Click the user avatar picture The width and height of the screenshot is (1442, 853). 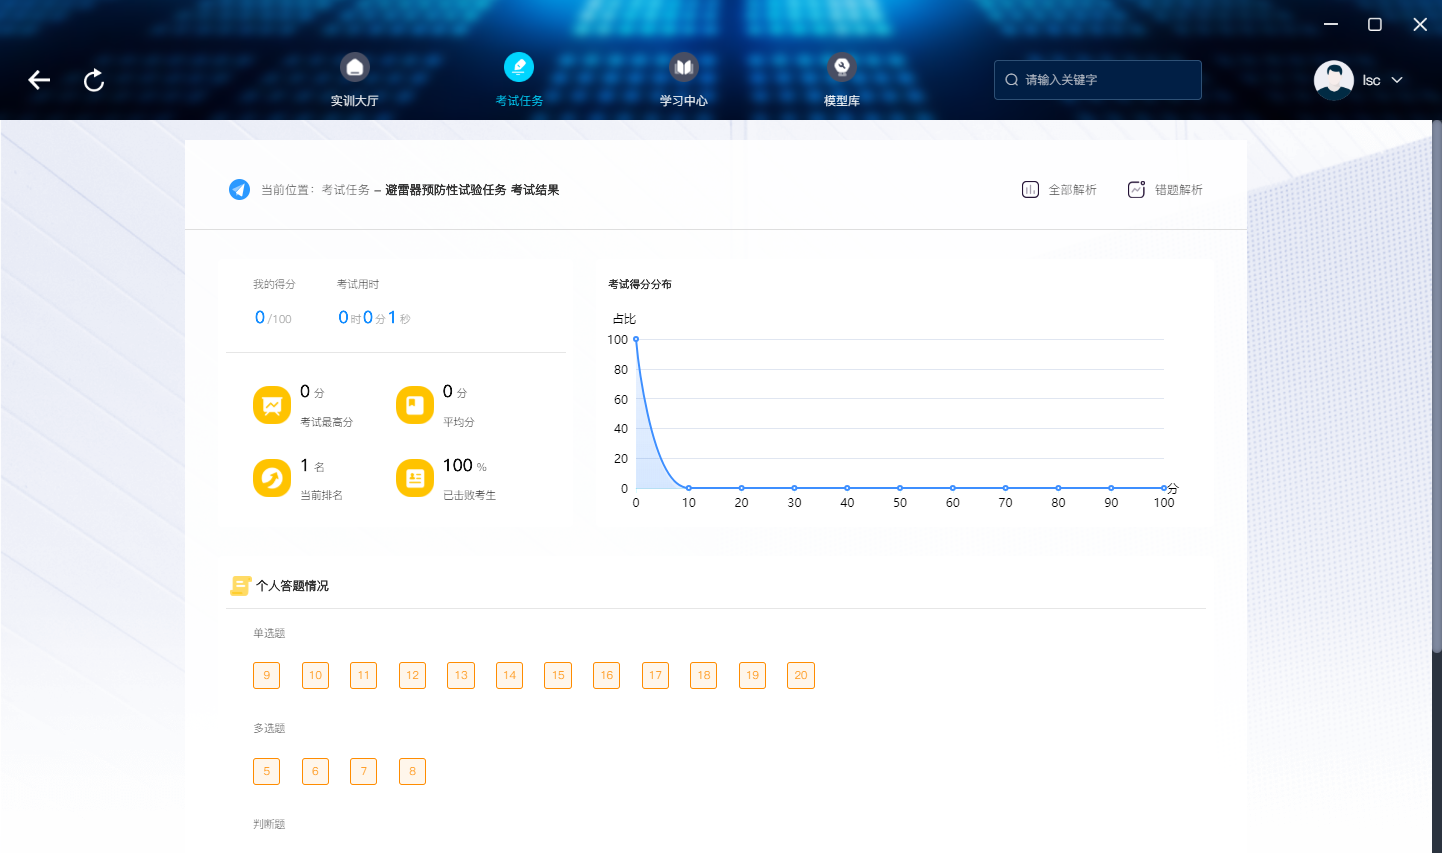click(1334, 80)
